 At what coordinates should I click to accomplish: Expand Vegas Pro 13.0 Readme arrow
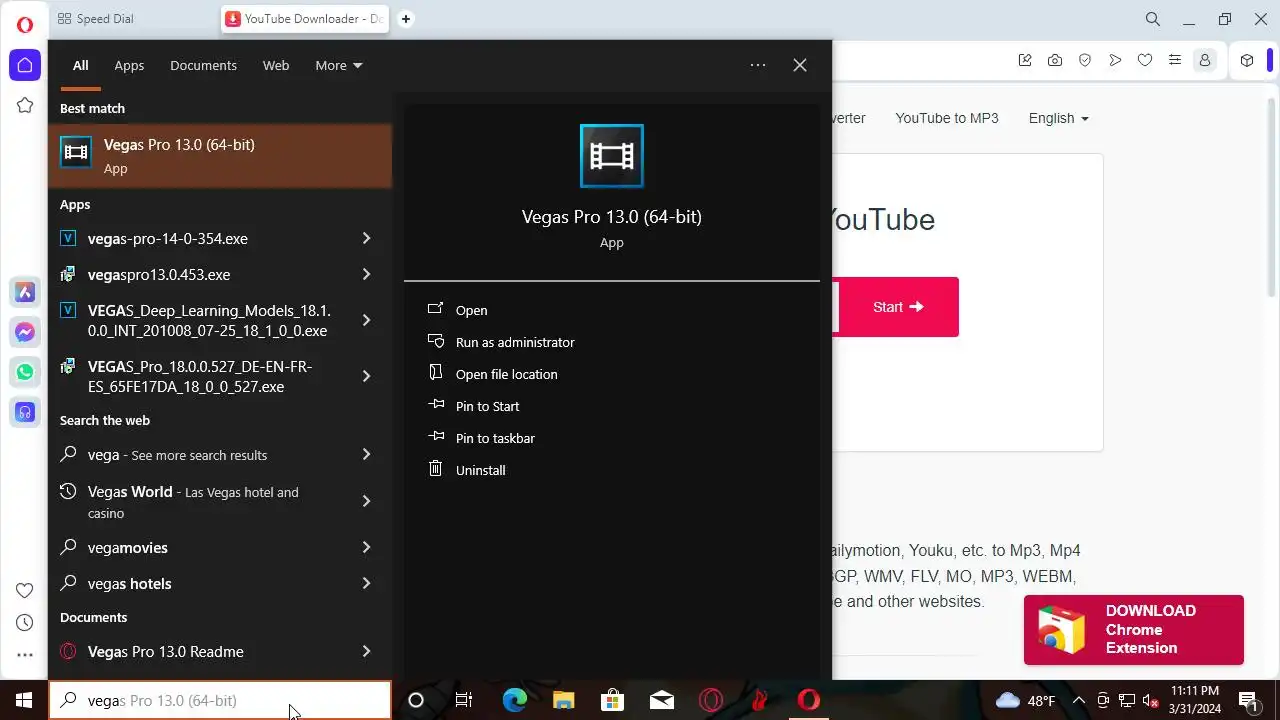pyautogui.click(x=366, y=651)
